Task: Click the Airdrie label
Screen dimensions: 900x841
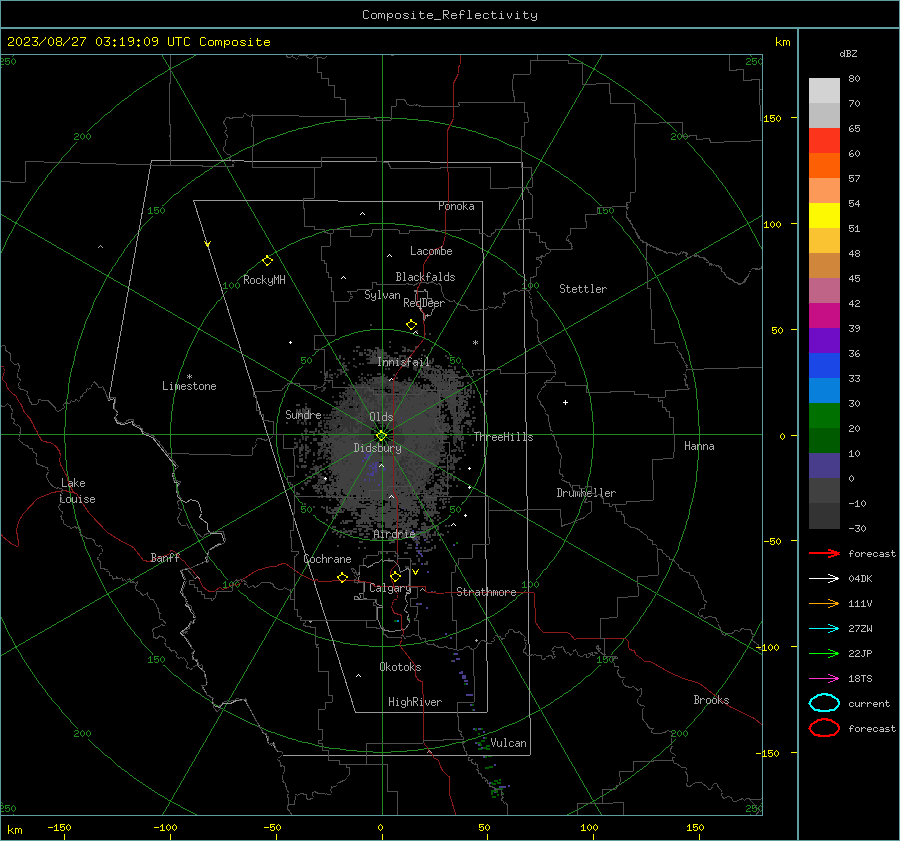Action: point(394,534)
